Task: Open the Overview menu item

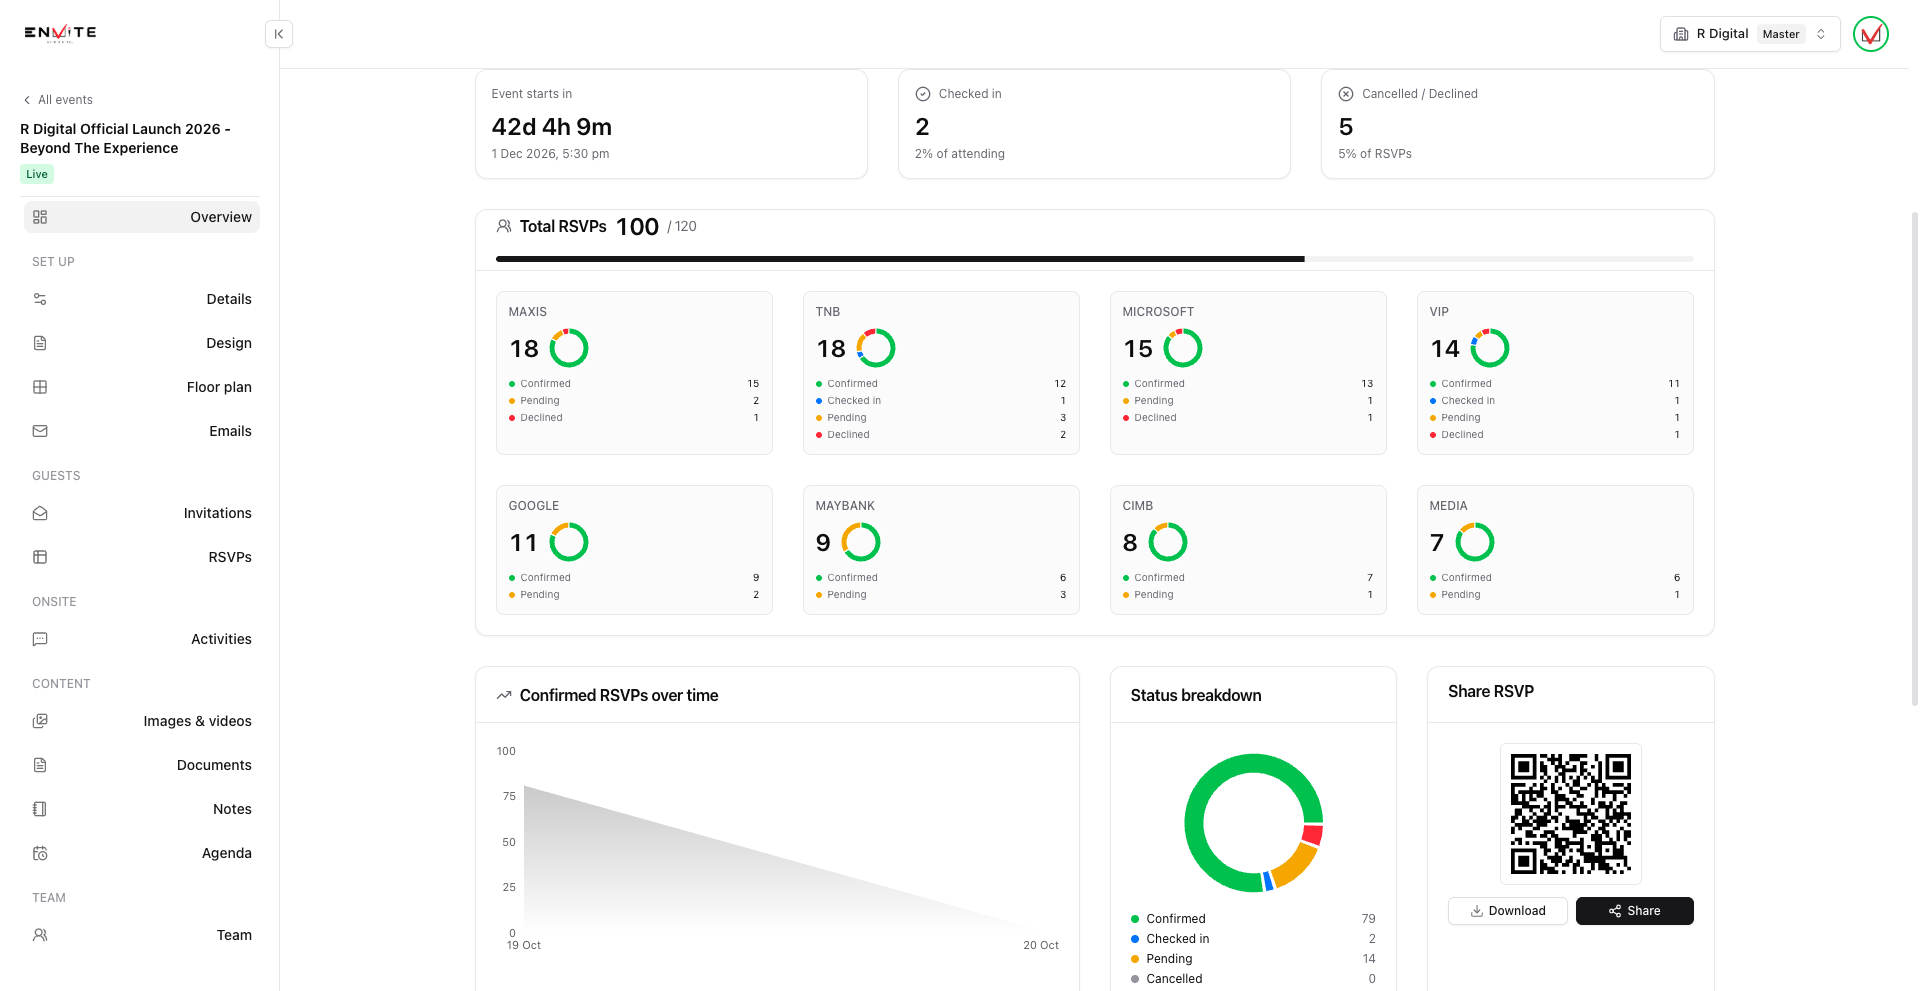Action: point(141,217)
